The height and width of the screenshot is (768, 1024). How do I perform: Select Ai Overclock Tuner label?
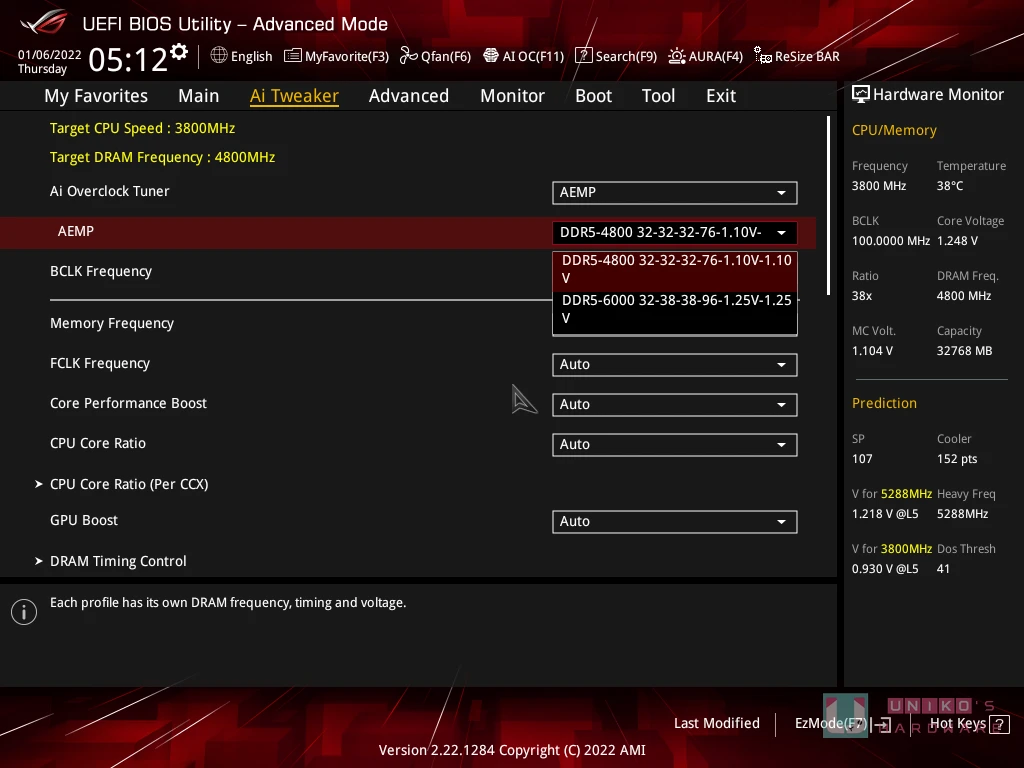(110, 191)
